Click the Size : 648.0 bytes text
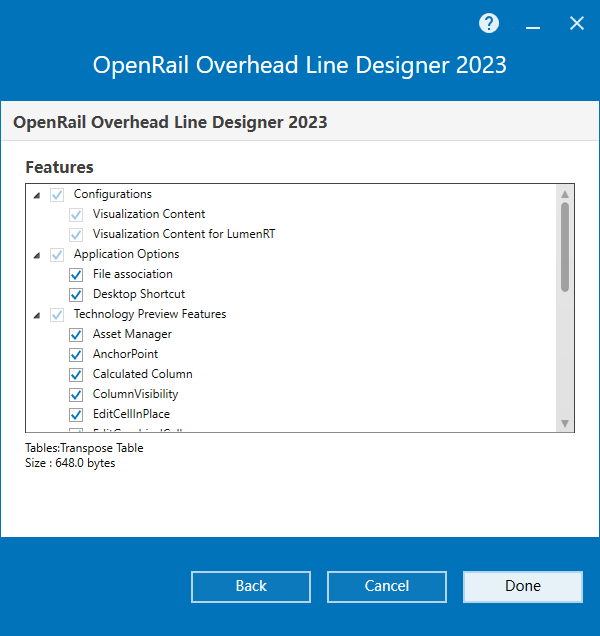Screen dimensions: 600x636 [x=70, y=463]
